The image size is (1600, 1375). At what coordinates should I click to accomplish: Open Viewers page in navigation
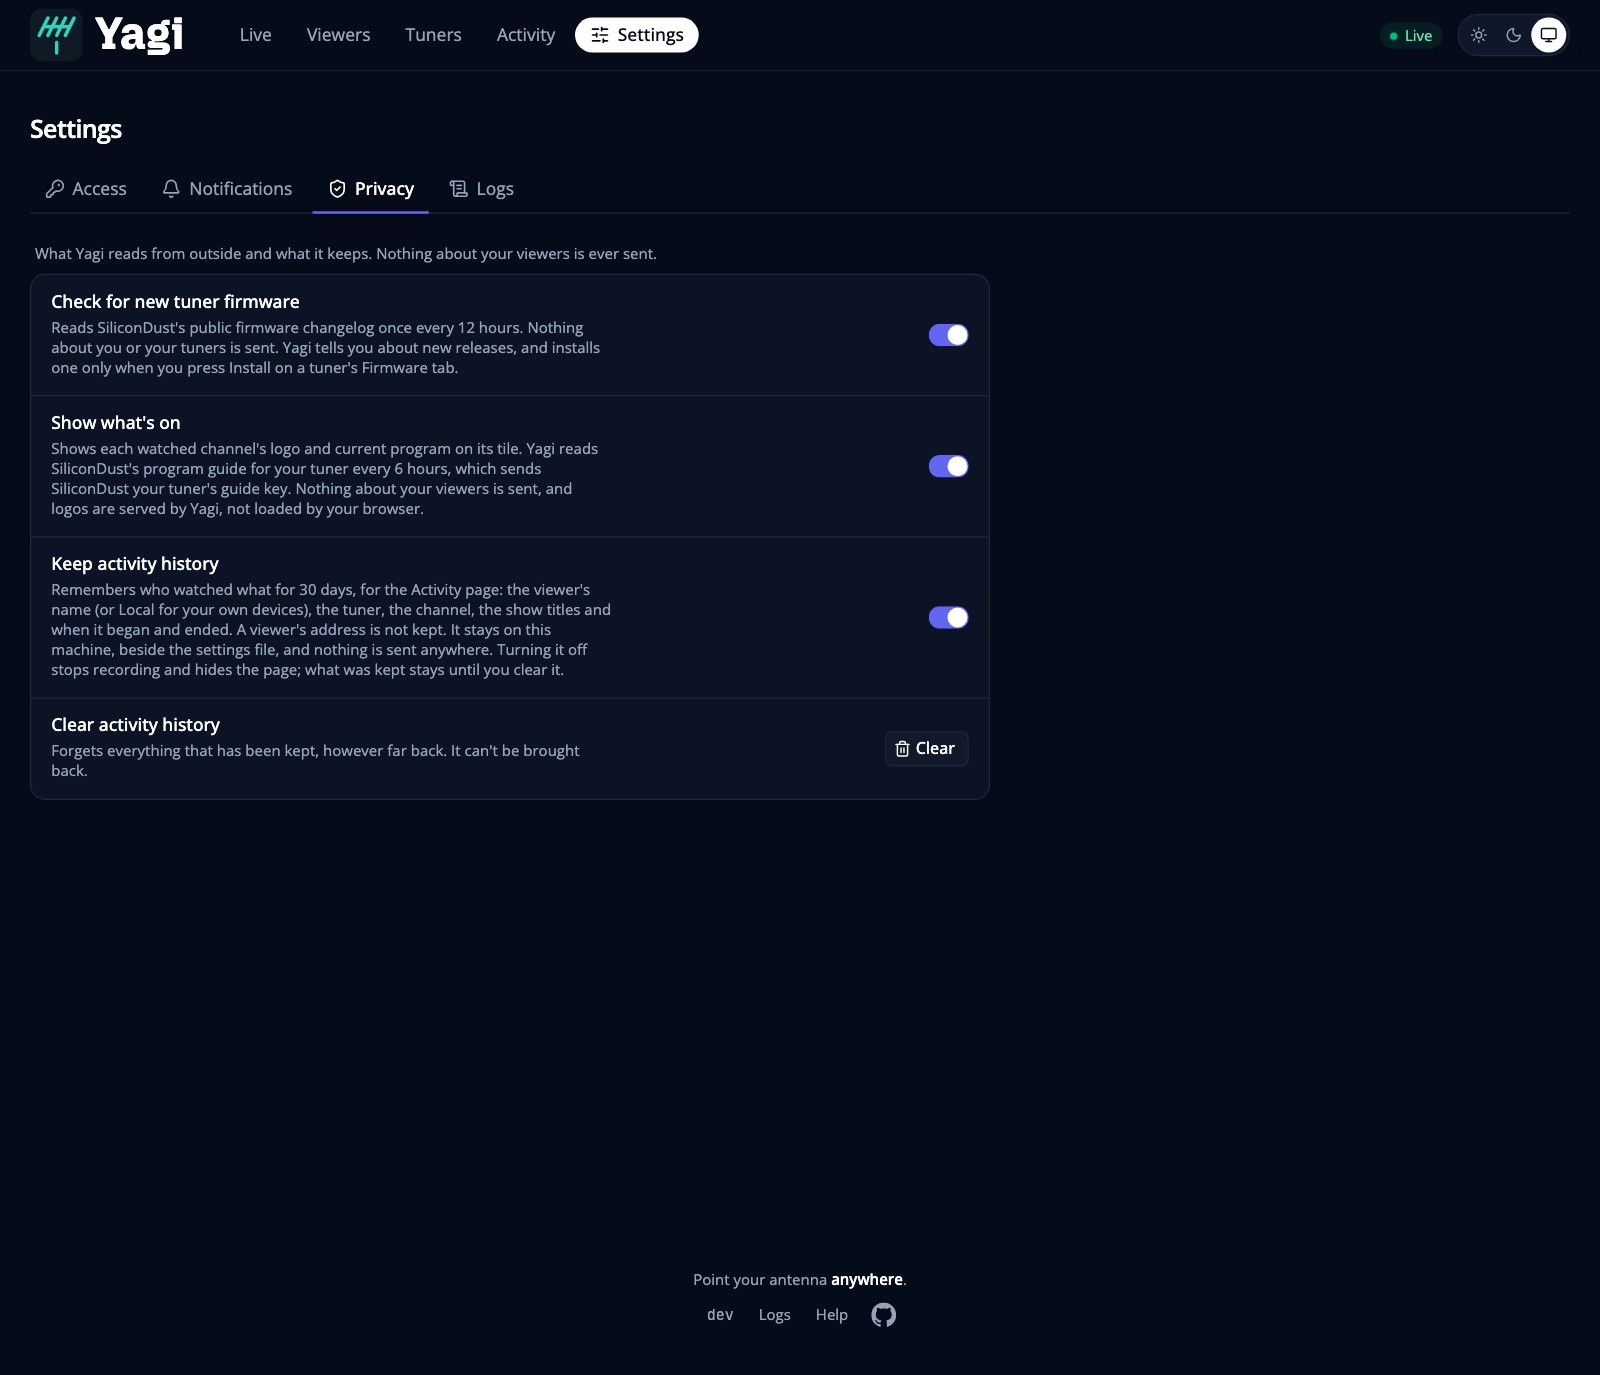point(338,35)
